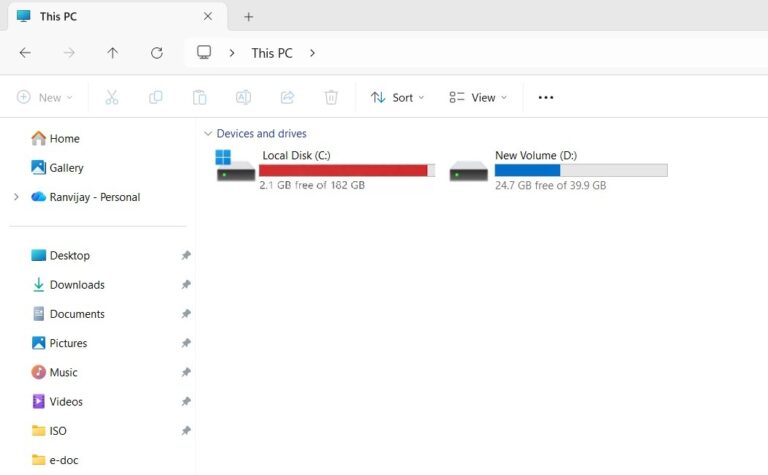Go back using the back arrow
Image resolution: width=768 pixels, height=475 pixels.
[25, 53]
